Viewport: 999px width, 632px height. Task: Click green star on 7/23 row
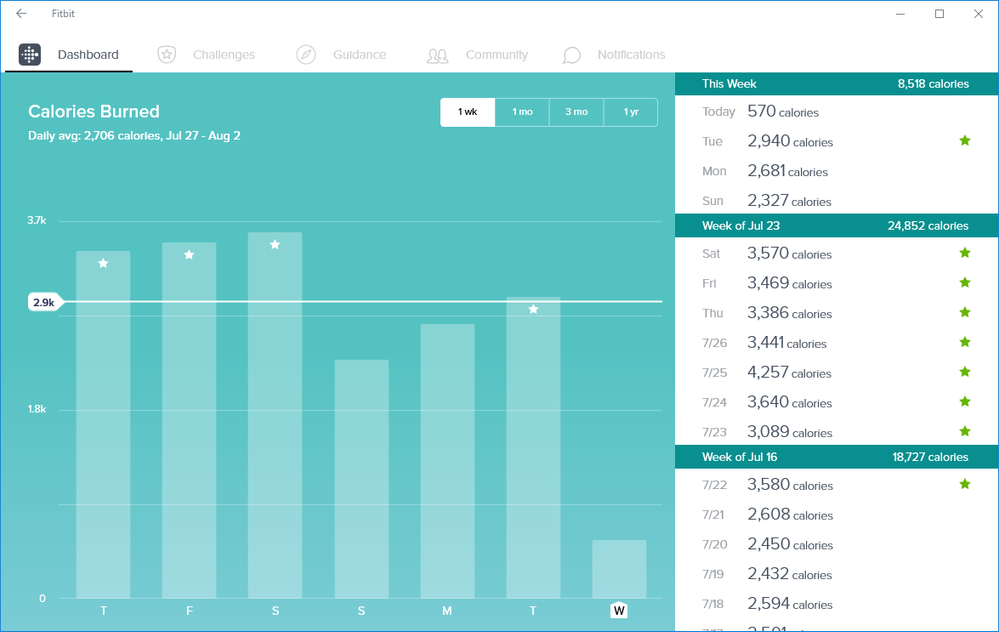coord(965,431)
